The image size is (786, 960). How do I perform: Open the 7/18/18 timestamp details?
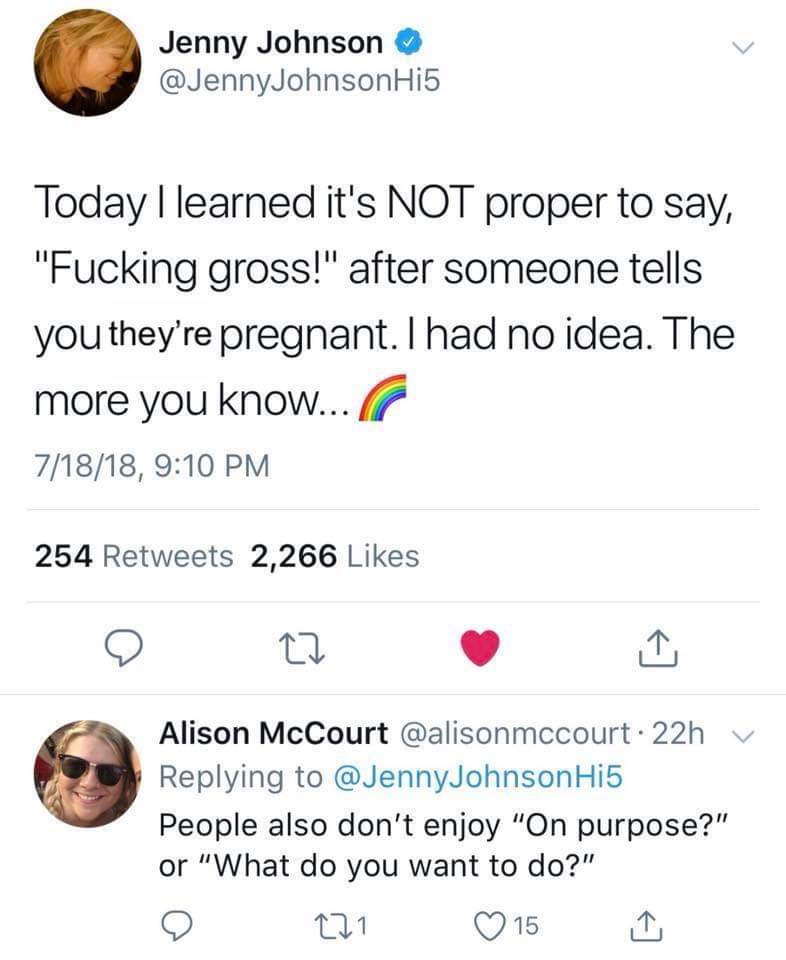coord(152,465)
